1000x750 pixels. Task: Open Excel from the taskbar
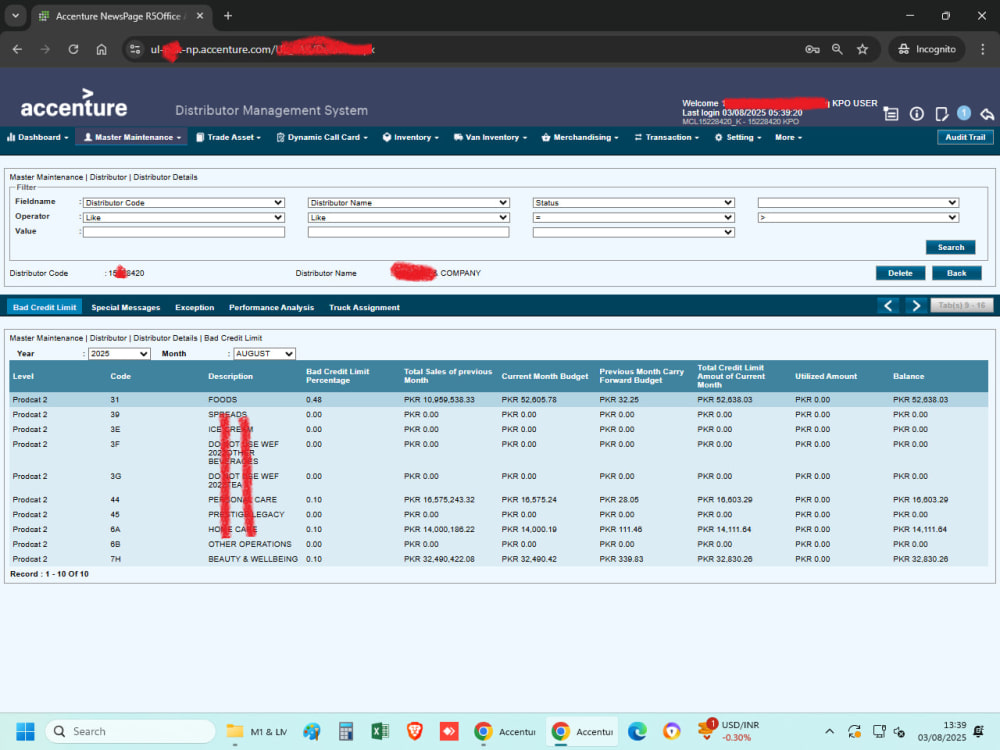(x=380, y=732)
